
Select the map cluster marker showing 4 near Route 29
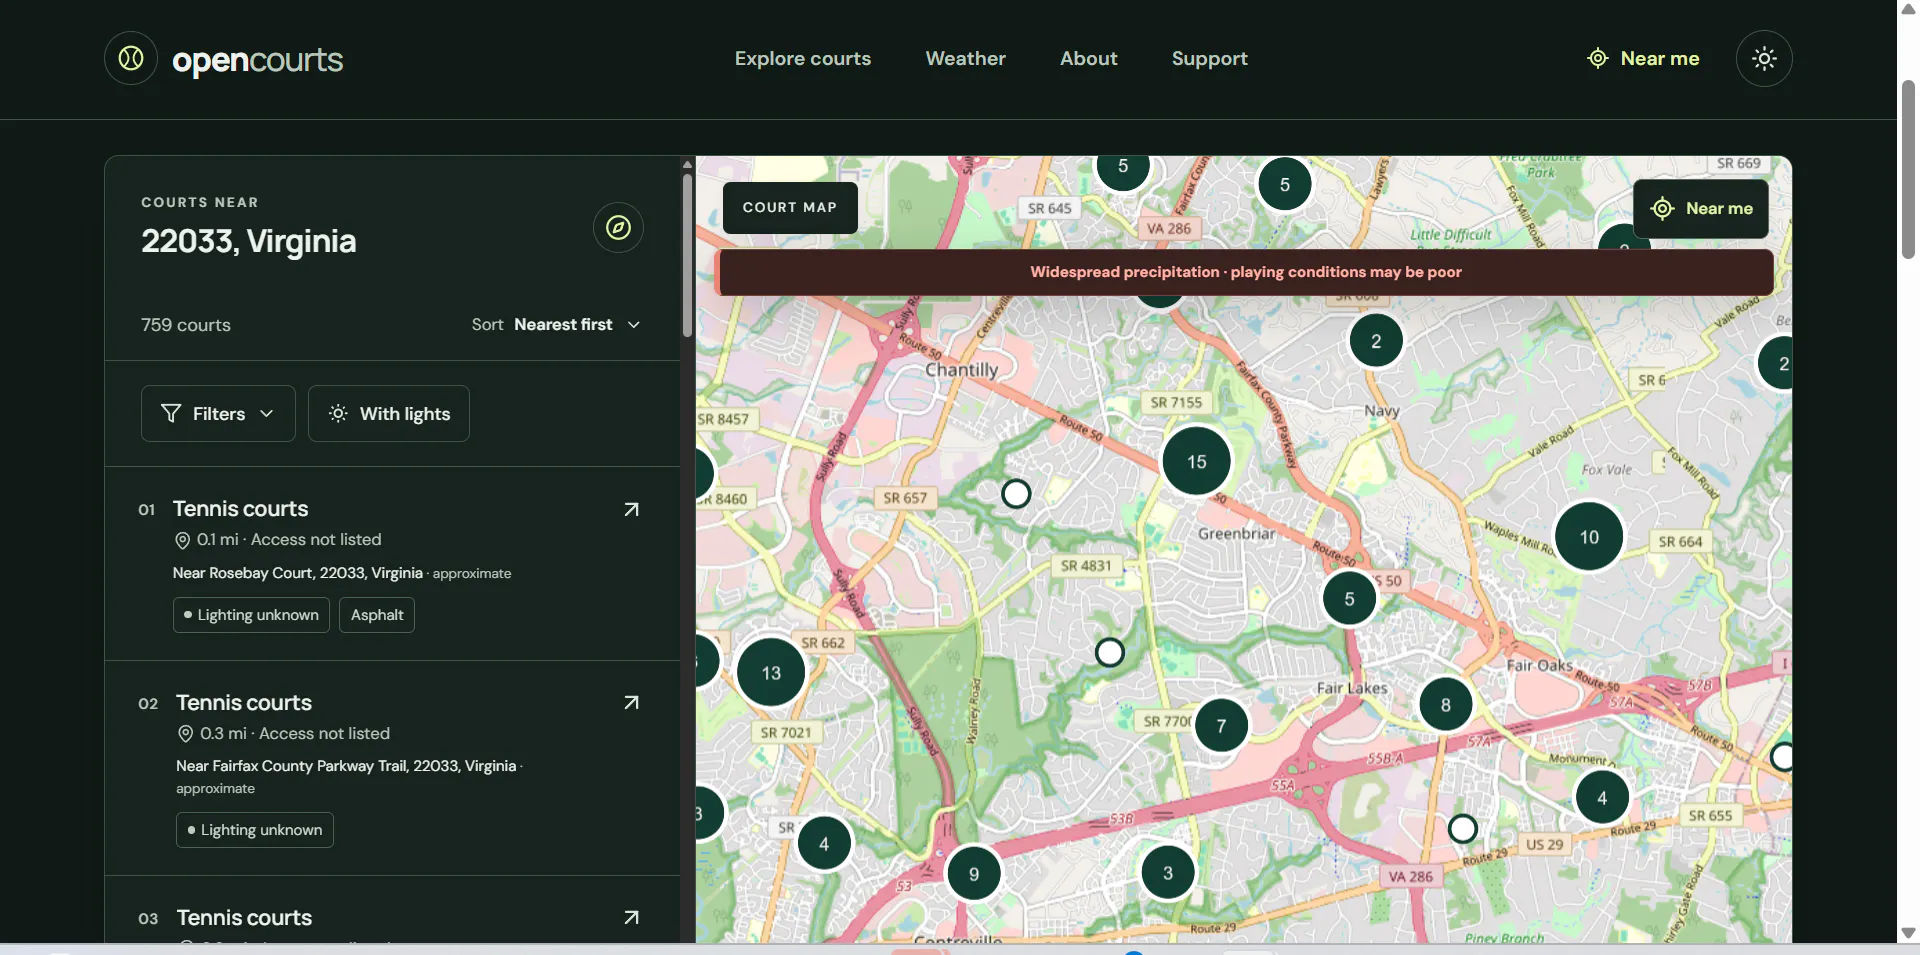click(x=1602, y=798)
